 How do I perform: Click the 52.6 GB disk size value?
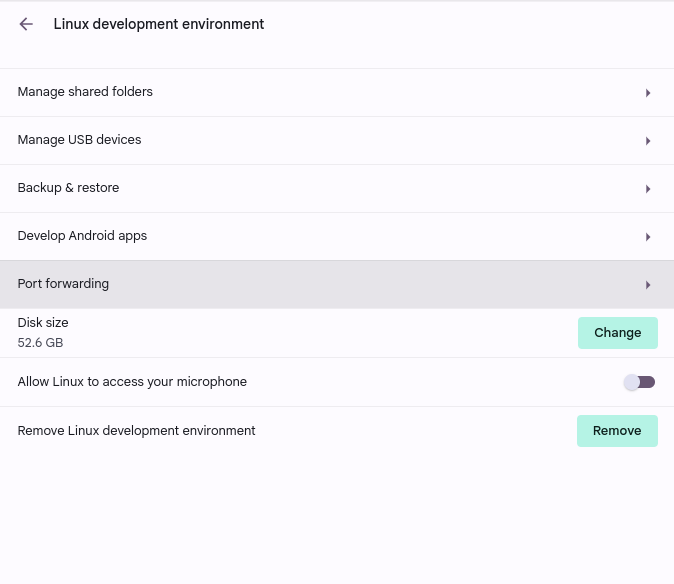(40, 343)
